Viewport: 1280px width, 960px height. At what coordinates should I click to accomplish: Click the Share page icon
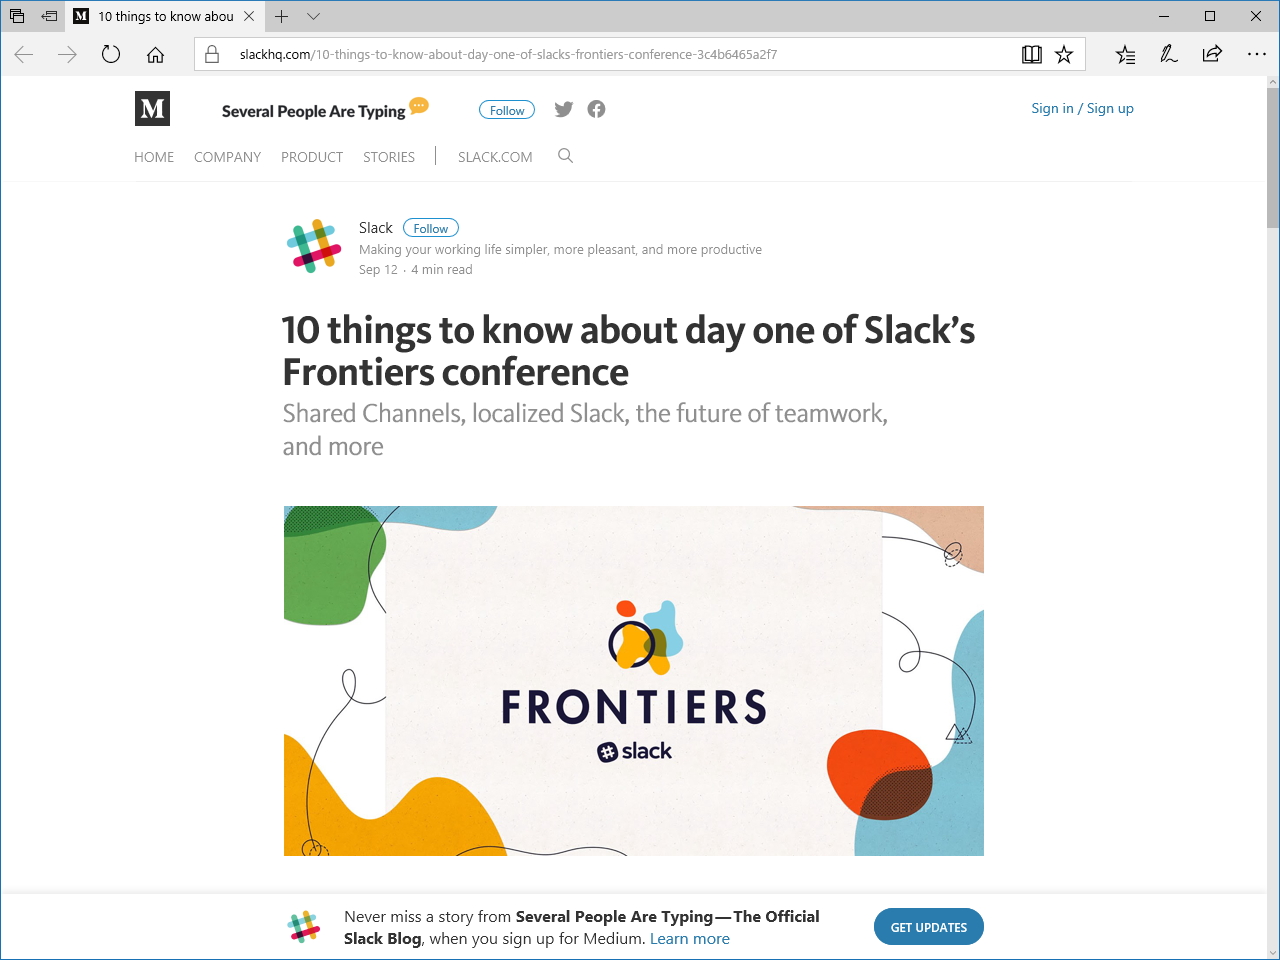[1212, 54]
